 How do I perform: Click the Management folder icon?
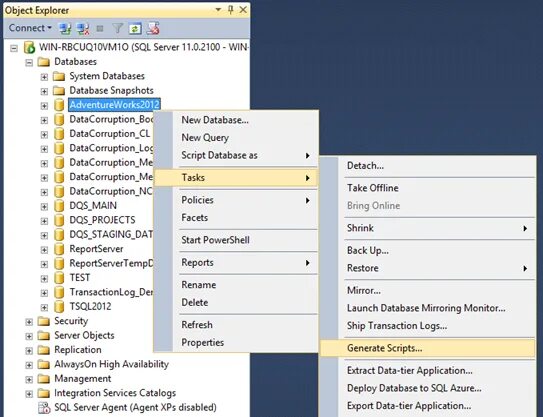point(44,379)
